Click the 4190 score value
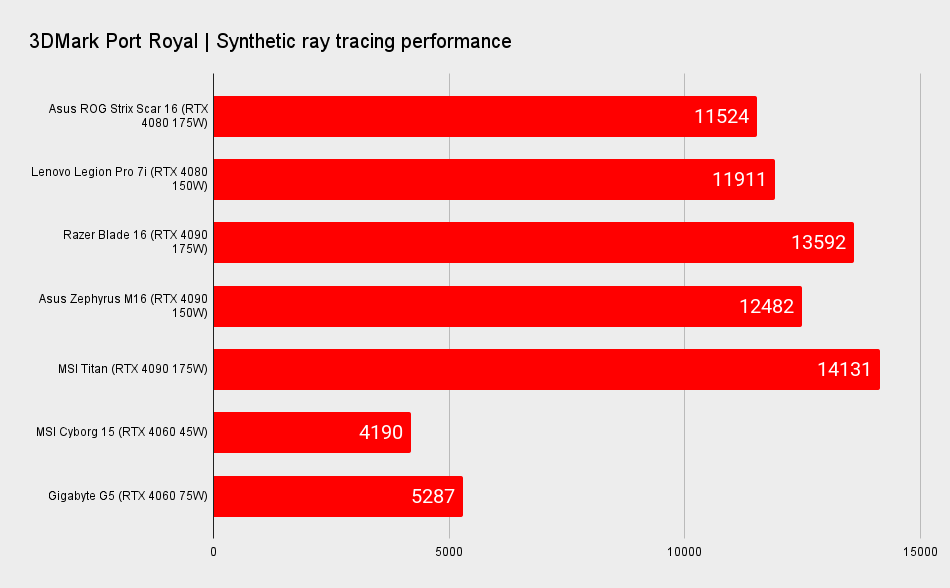This screenshot has height=588, width=950. click(381, 432)
